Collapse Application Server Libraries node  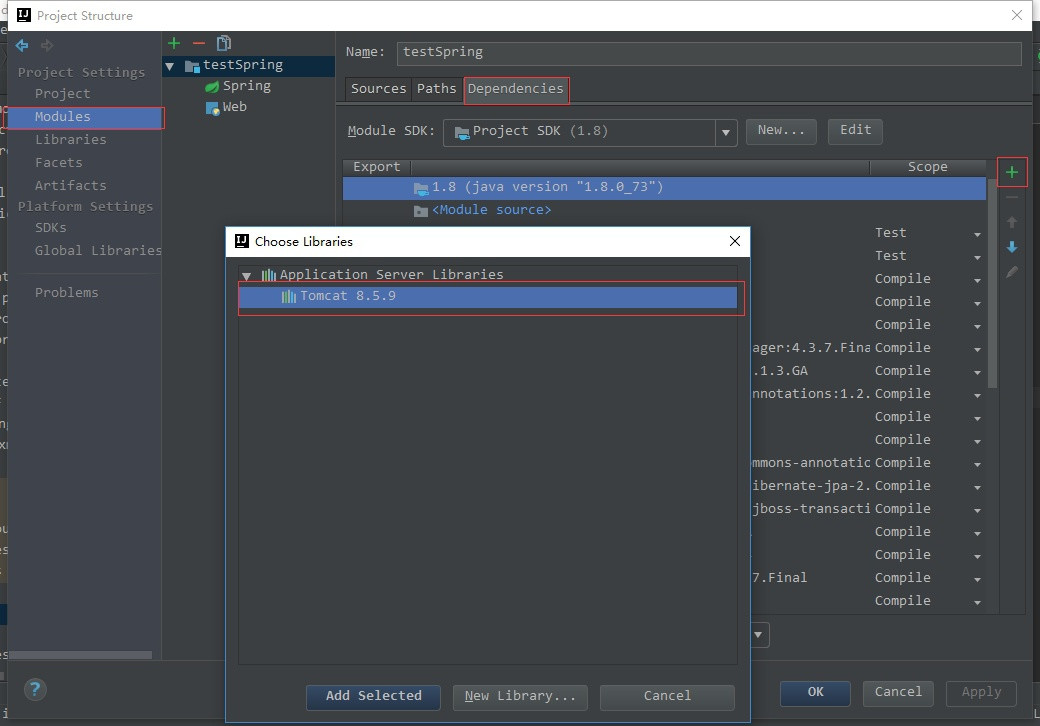click(247, 276)
